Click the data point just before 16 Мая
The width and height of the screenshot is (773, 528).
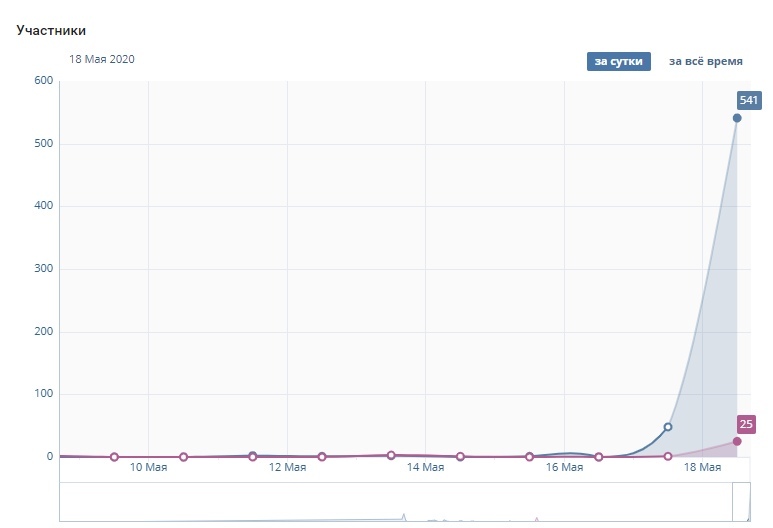coord(529,457)
